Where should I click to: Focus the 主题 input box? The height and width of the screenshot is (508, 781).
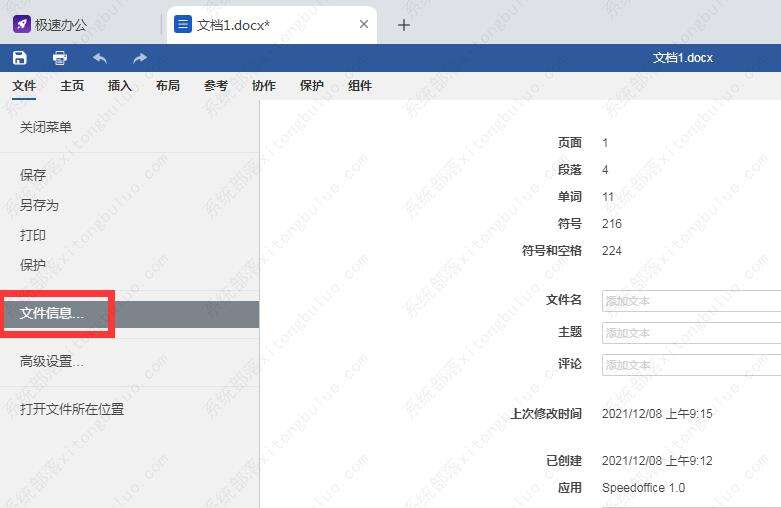(x=691, y=333)
